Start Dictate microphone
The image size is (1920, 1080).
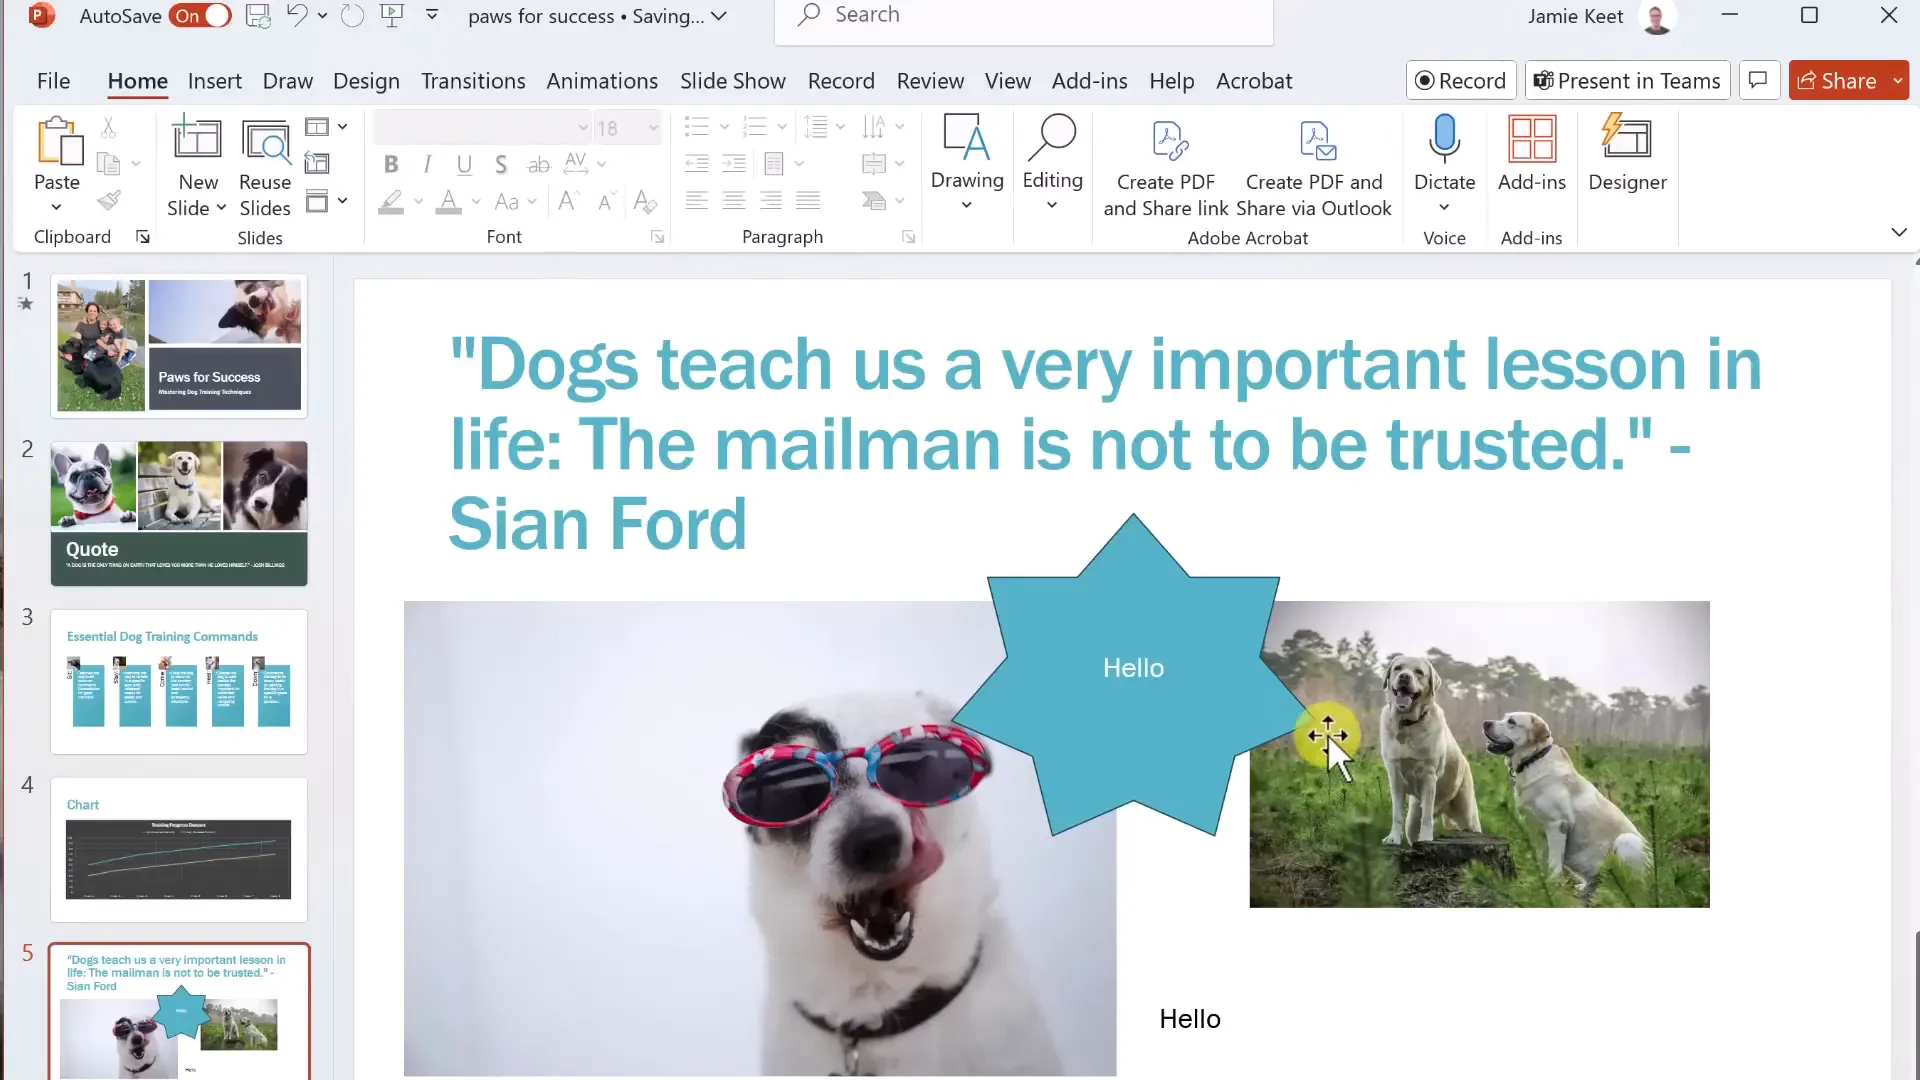[x=1444, y=154]
